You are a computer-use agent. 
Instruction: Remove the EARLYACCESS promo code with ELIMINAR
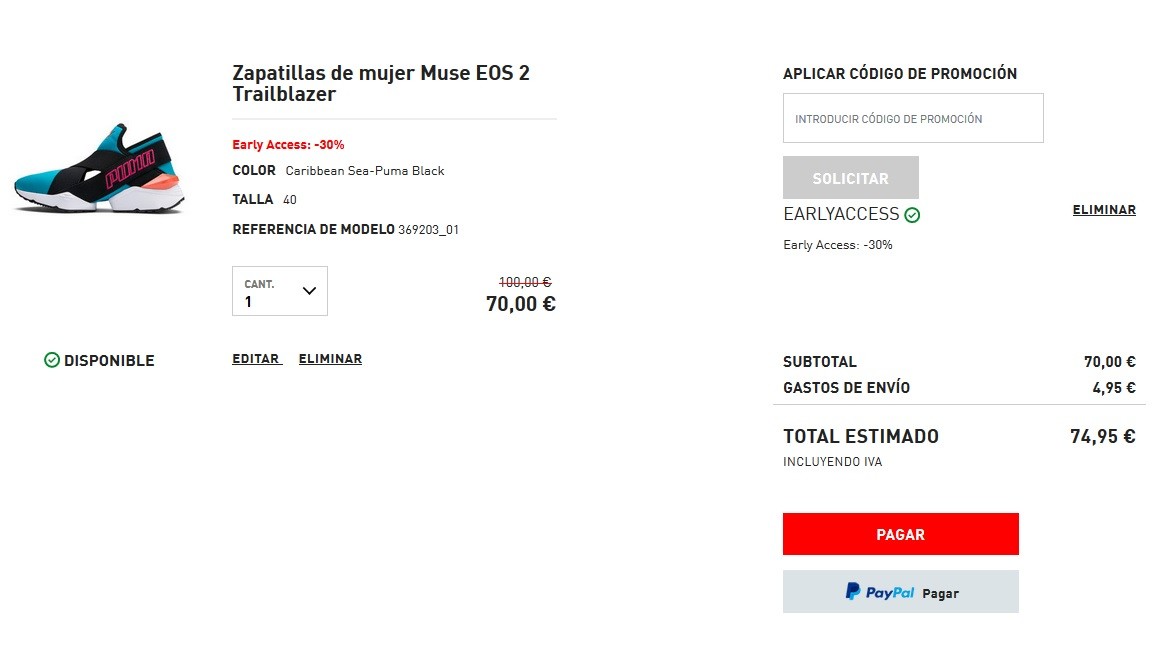[x=1104, y=210]
